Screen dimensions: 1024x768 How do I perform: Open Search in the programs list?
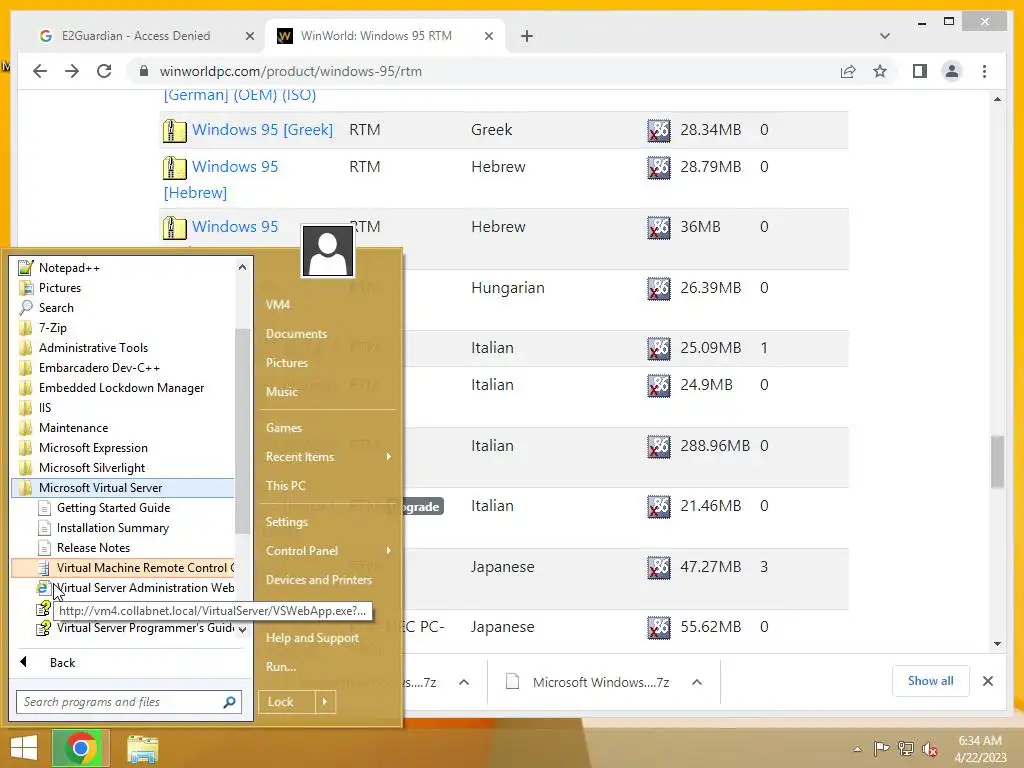tap(56, 308)
